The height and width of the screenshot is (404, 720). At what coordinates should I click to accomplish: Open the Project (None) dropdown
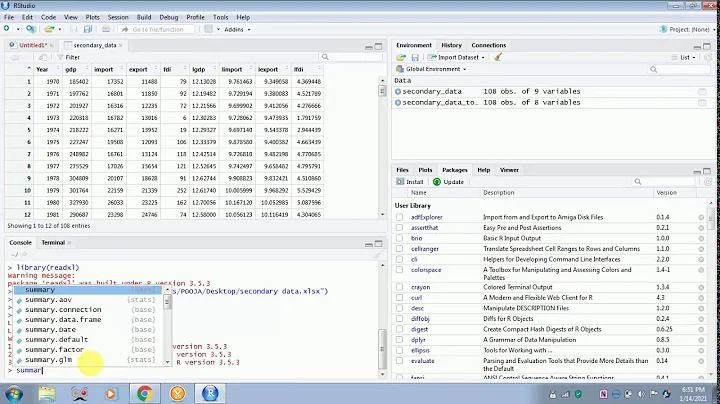[687, 29]
